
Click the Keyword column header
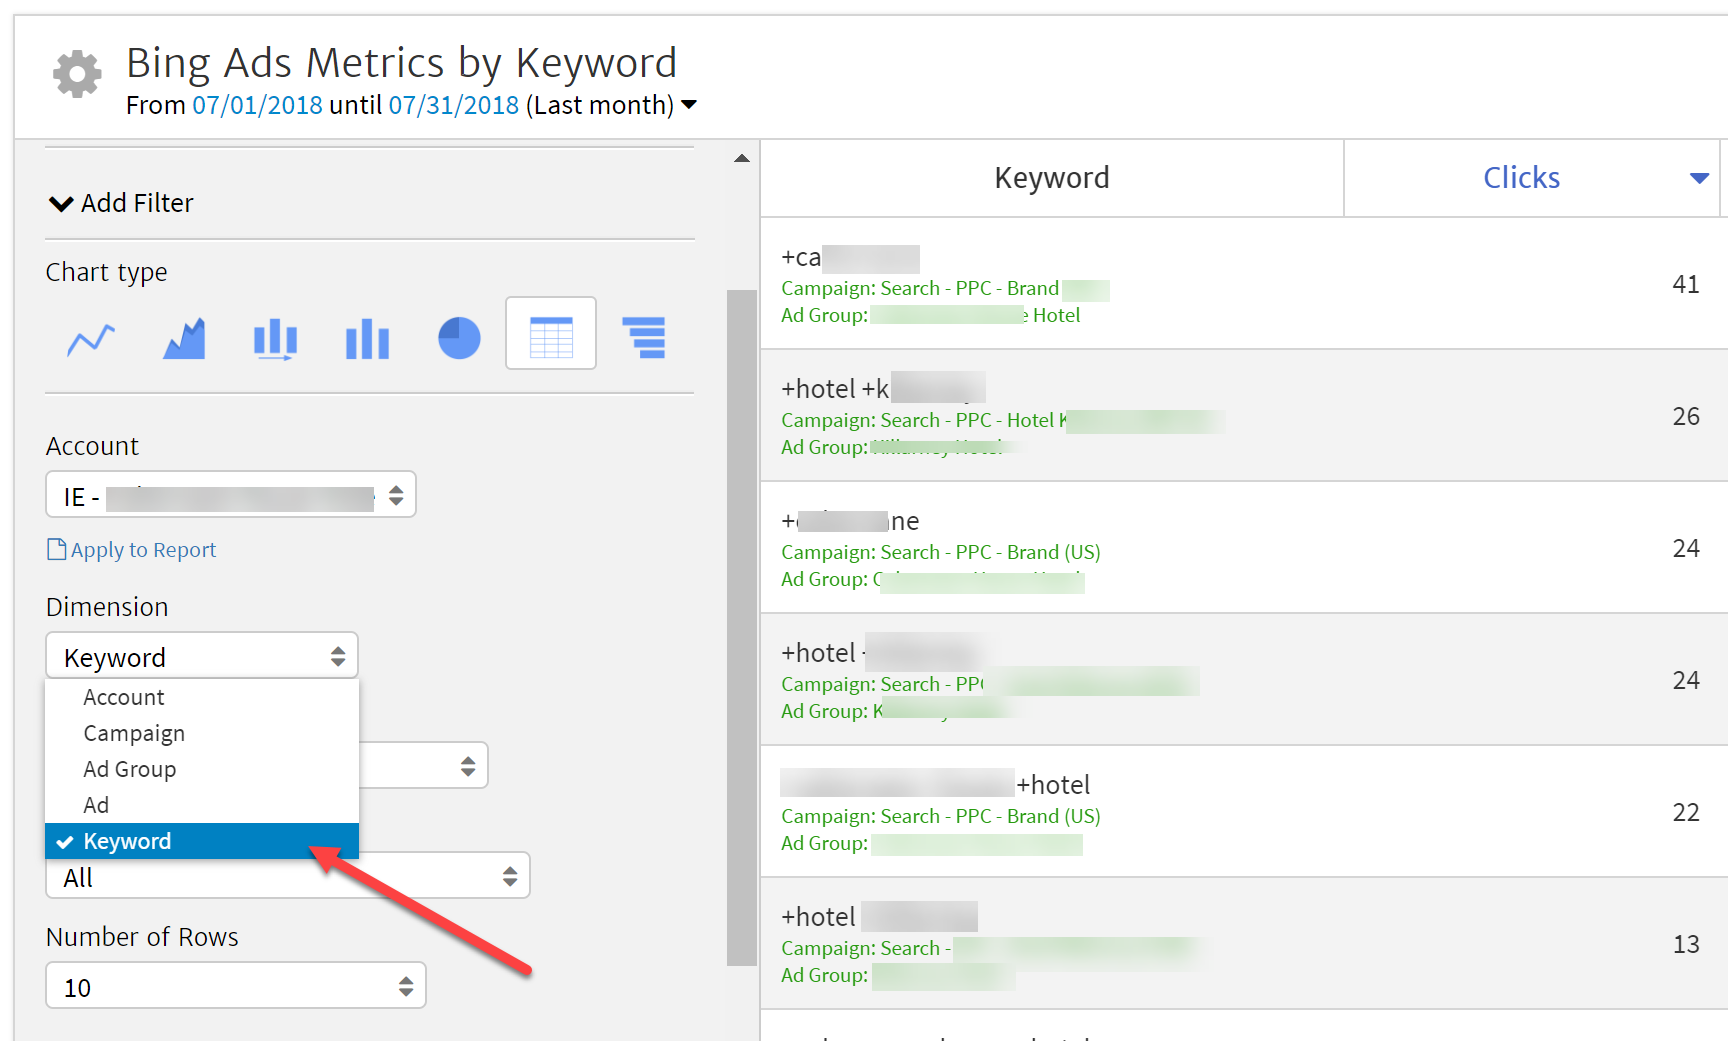coord(1051,178)
